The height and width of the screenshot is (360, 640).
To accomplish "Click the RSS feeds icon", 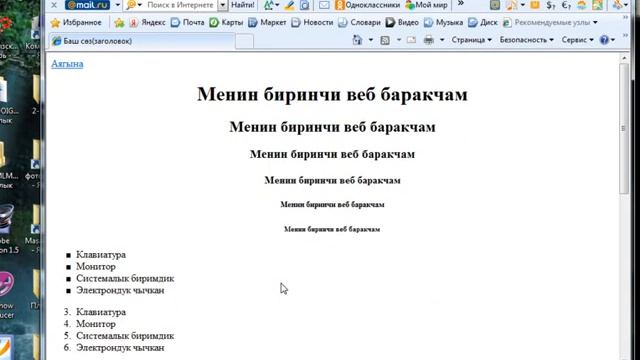I will coord(385,40).
